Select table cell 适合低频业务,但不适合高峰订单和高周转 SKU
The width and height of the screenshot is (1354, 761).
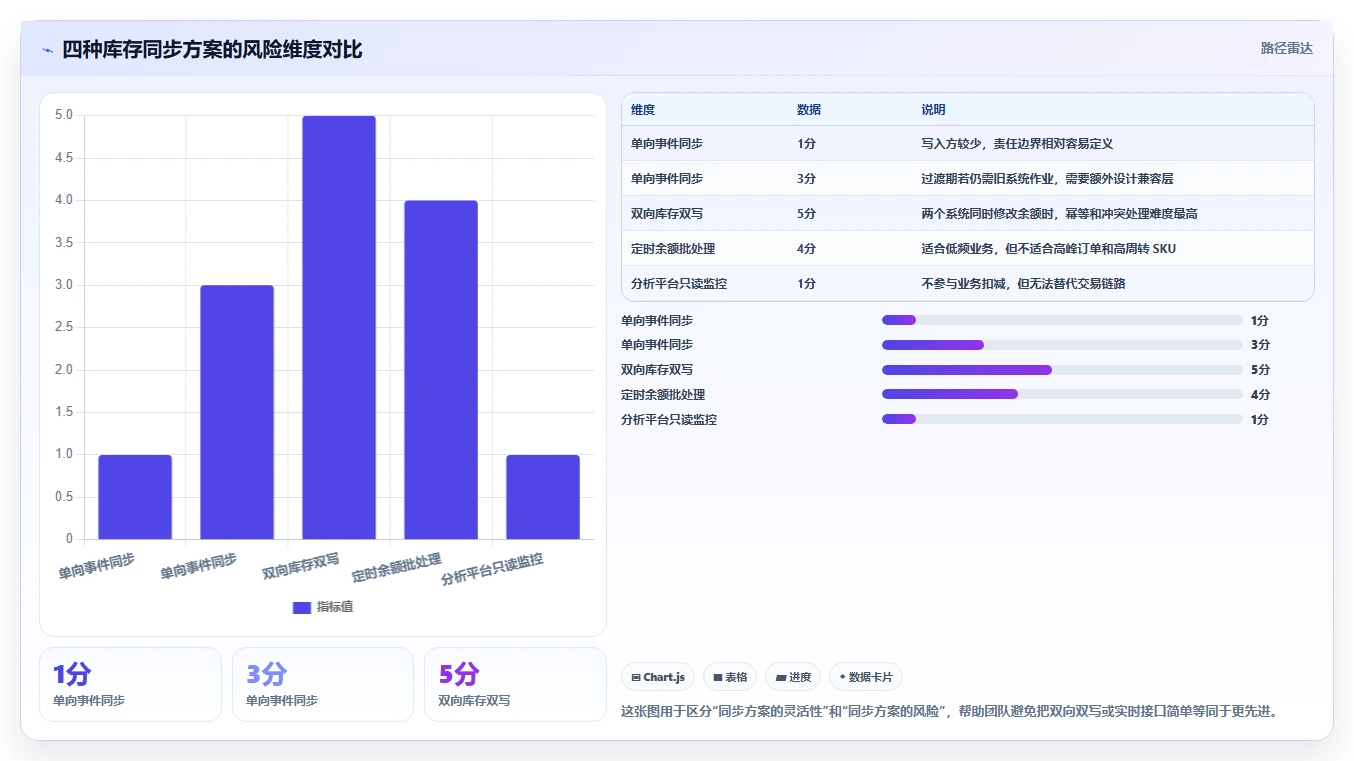1048,249
